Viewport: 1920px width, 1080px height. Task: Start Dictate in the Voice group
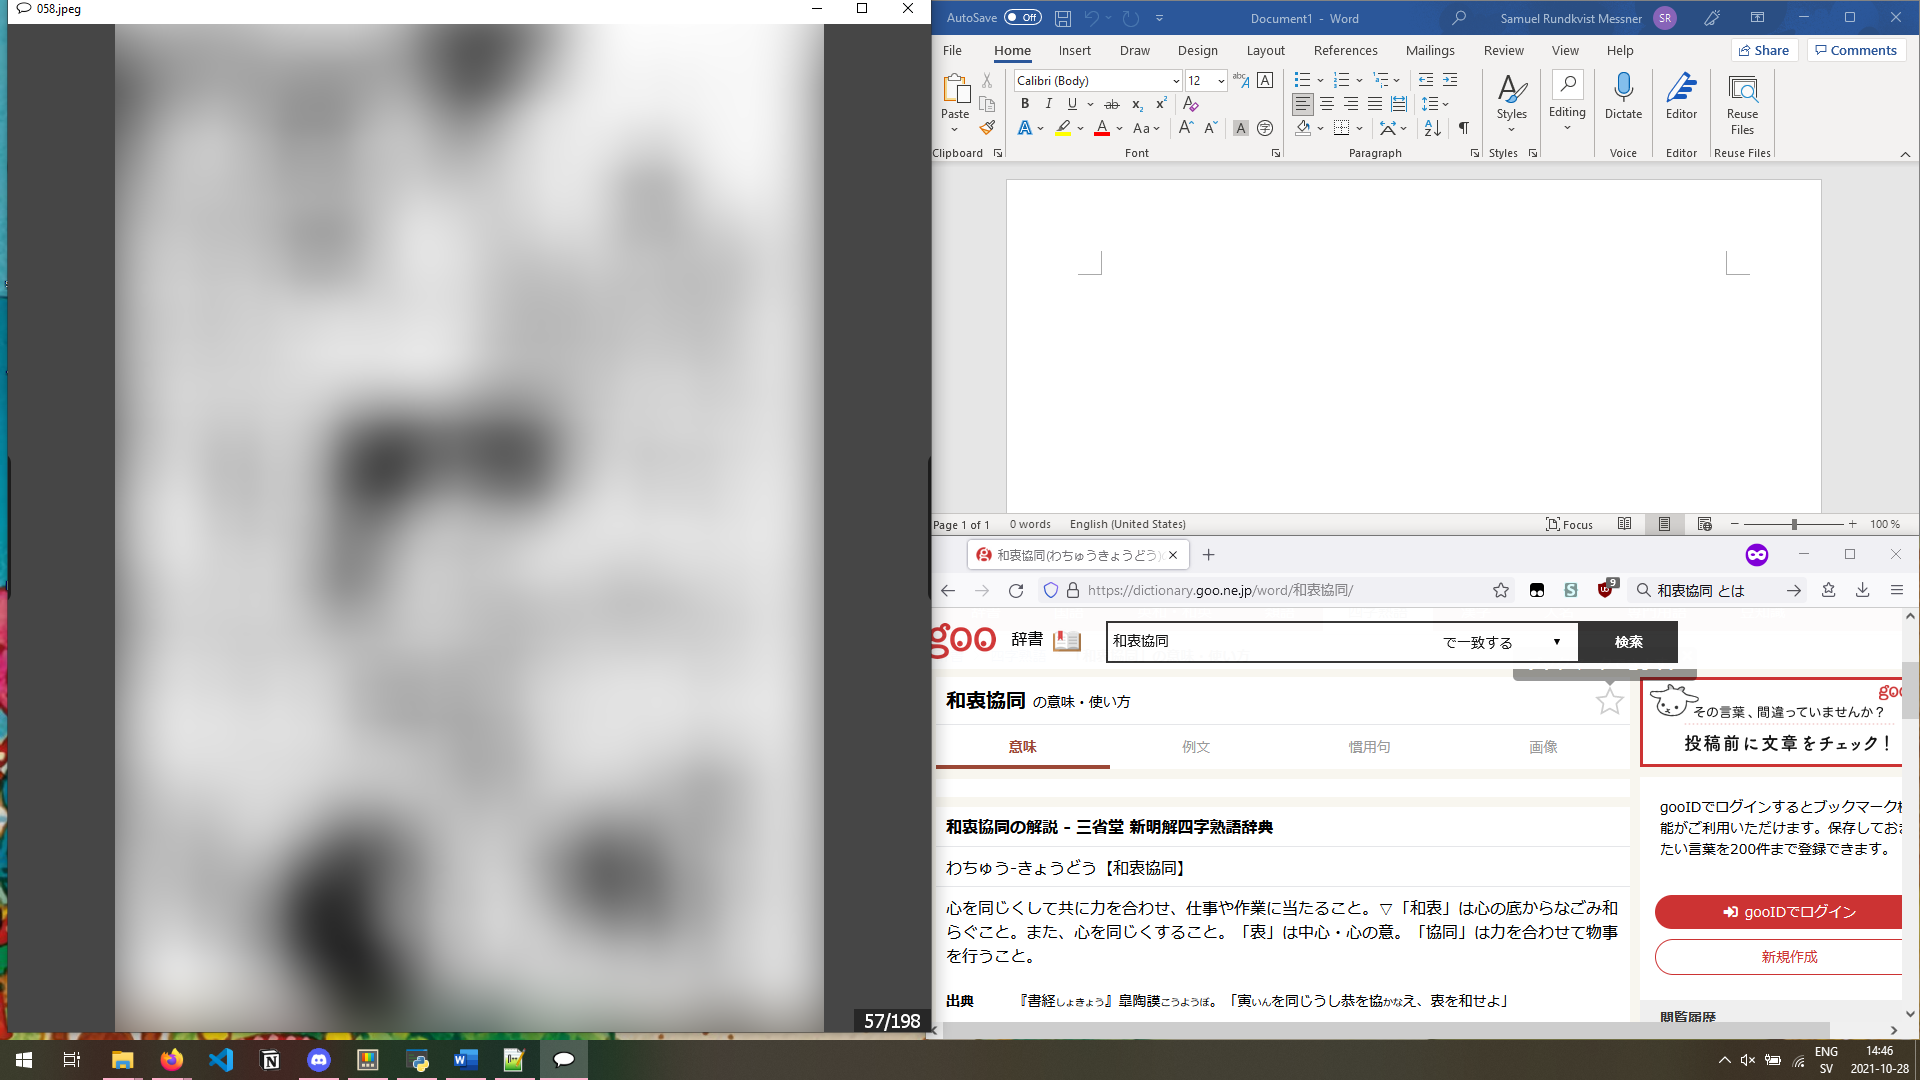[x=1622, y=95]
